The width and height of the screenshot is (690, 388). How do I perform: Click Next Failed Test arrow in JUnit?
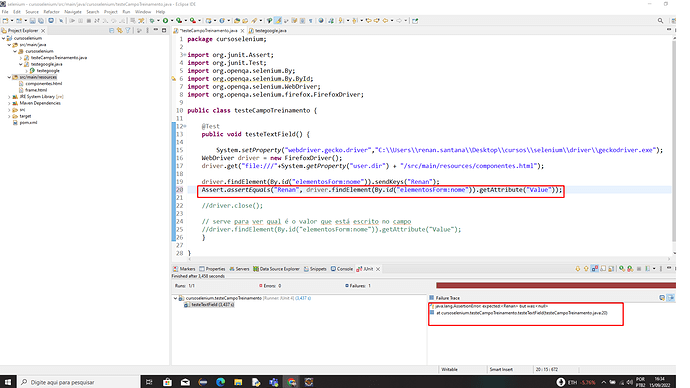(x=578, y=268)
